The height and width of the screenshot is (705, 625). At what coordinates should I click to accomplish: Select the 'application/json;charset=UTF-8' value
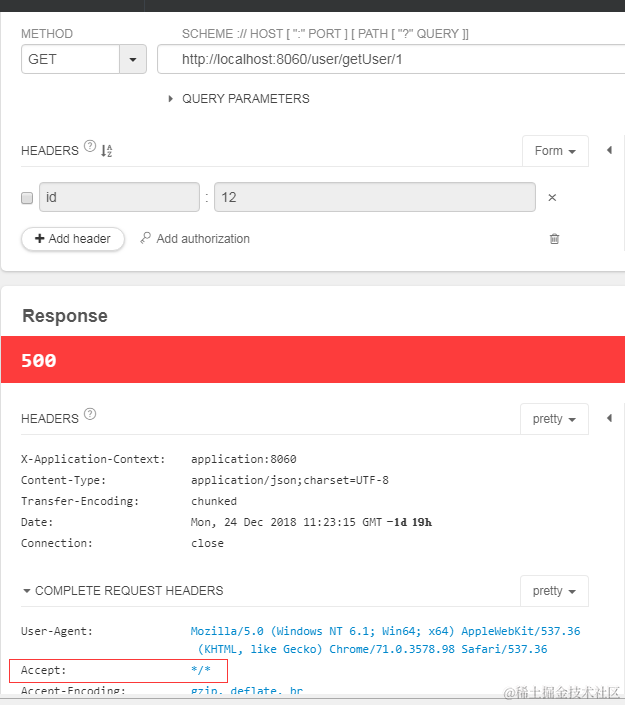click(x=290, y=480)
